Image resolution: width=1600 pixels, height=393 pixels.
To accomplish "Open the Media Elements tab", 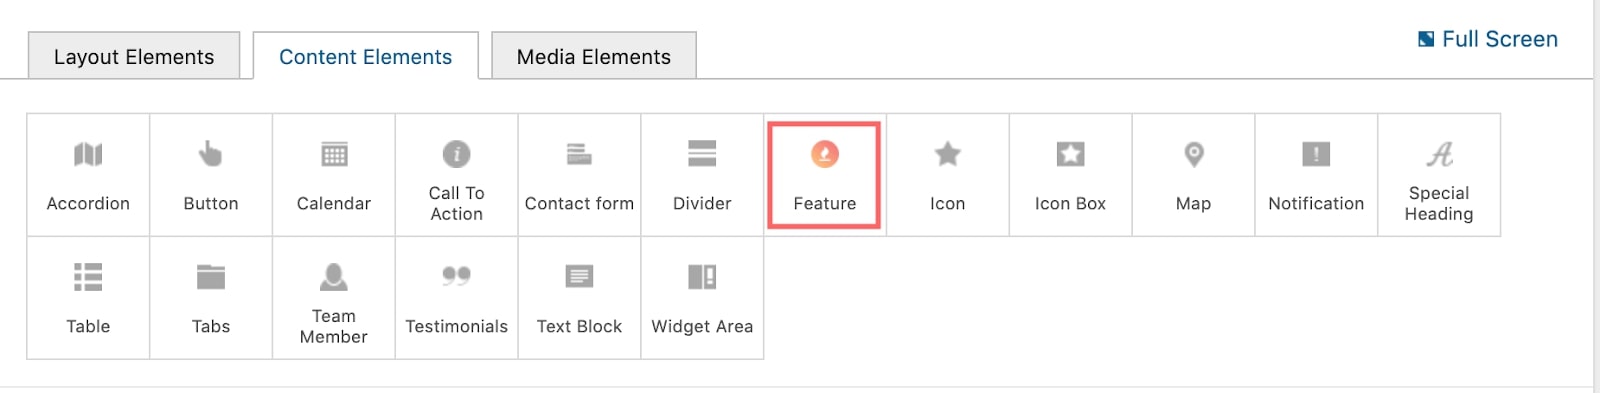I will click(x=594, y=56).
